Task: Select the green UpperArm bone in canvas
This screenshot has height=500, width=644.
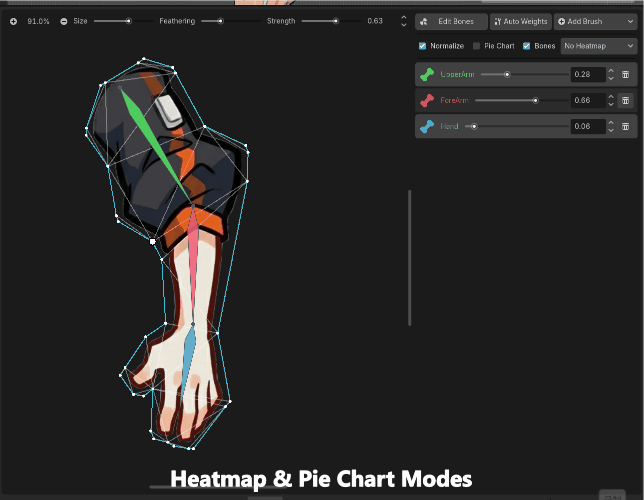Action: [153, 140]
